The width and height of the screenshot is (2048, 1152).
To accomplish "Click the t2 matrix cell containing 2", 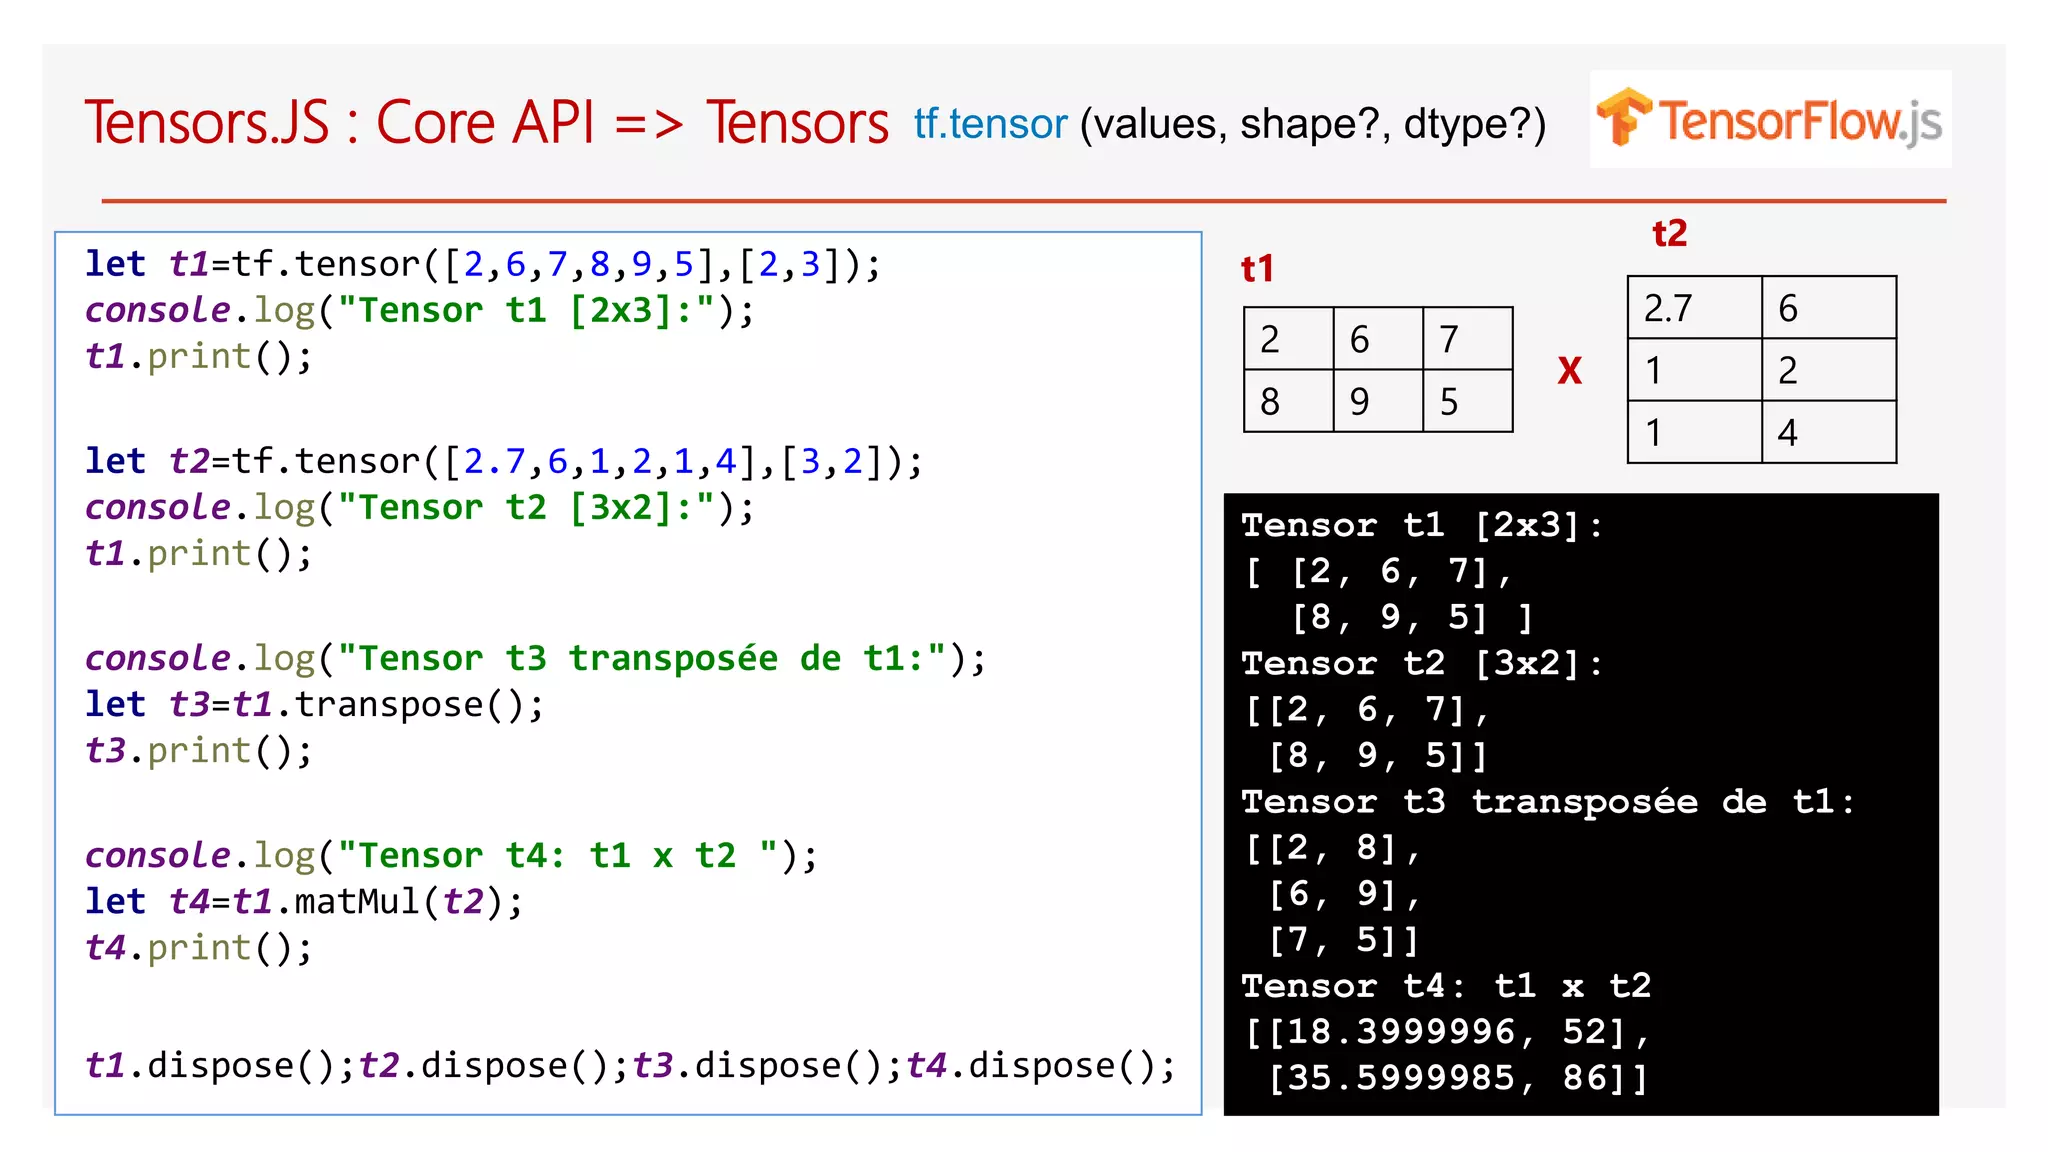I will point(1829,370).
